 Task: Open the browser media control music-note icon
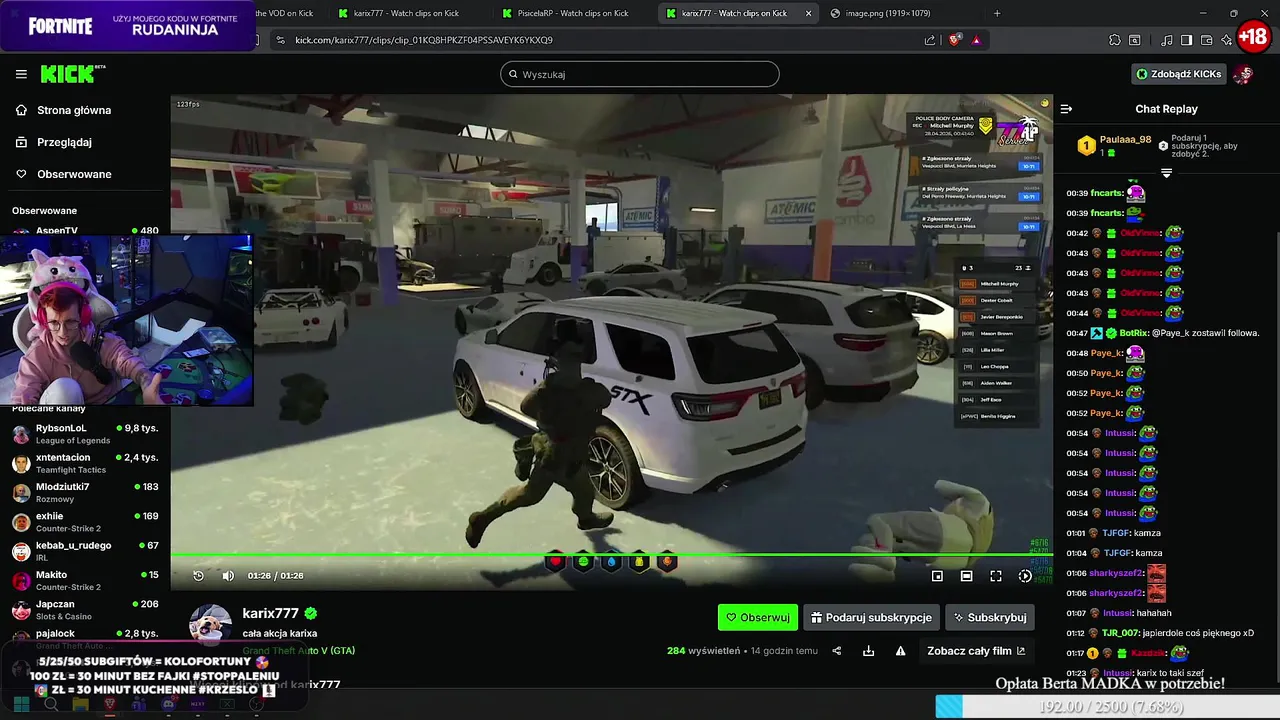click(x=1166, y=40)
